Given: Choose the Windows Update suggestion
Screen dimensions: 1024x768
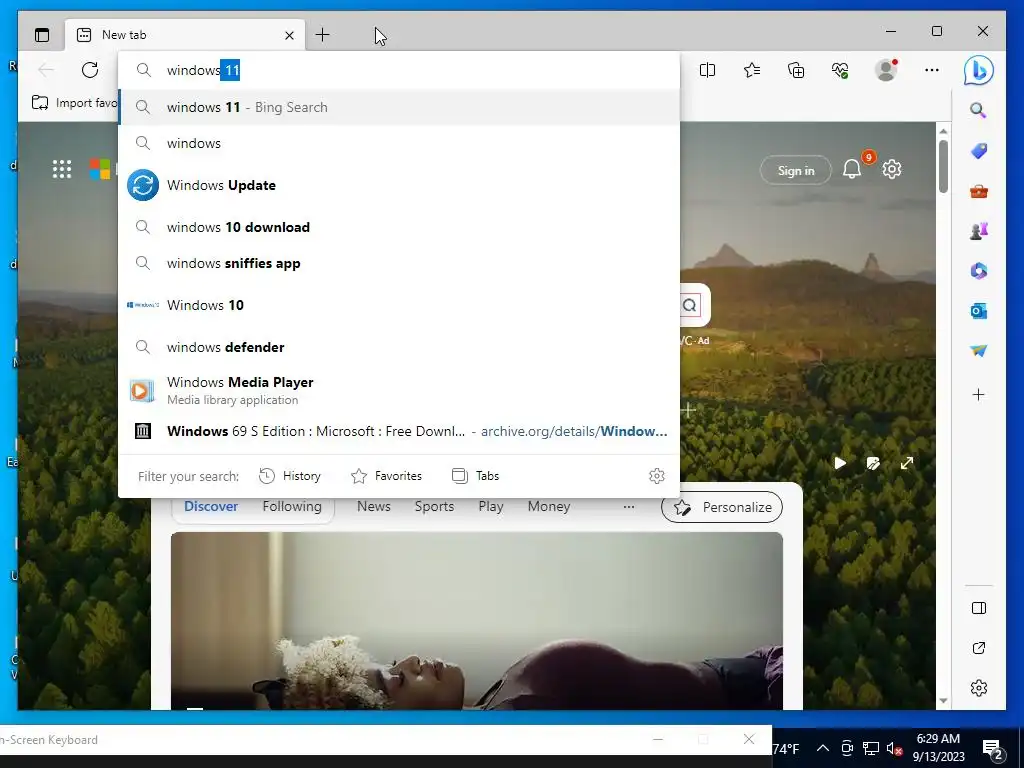Looking at the screenshot, I should [399, 185].
